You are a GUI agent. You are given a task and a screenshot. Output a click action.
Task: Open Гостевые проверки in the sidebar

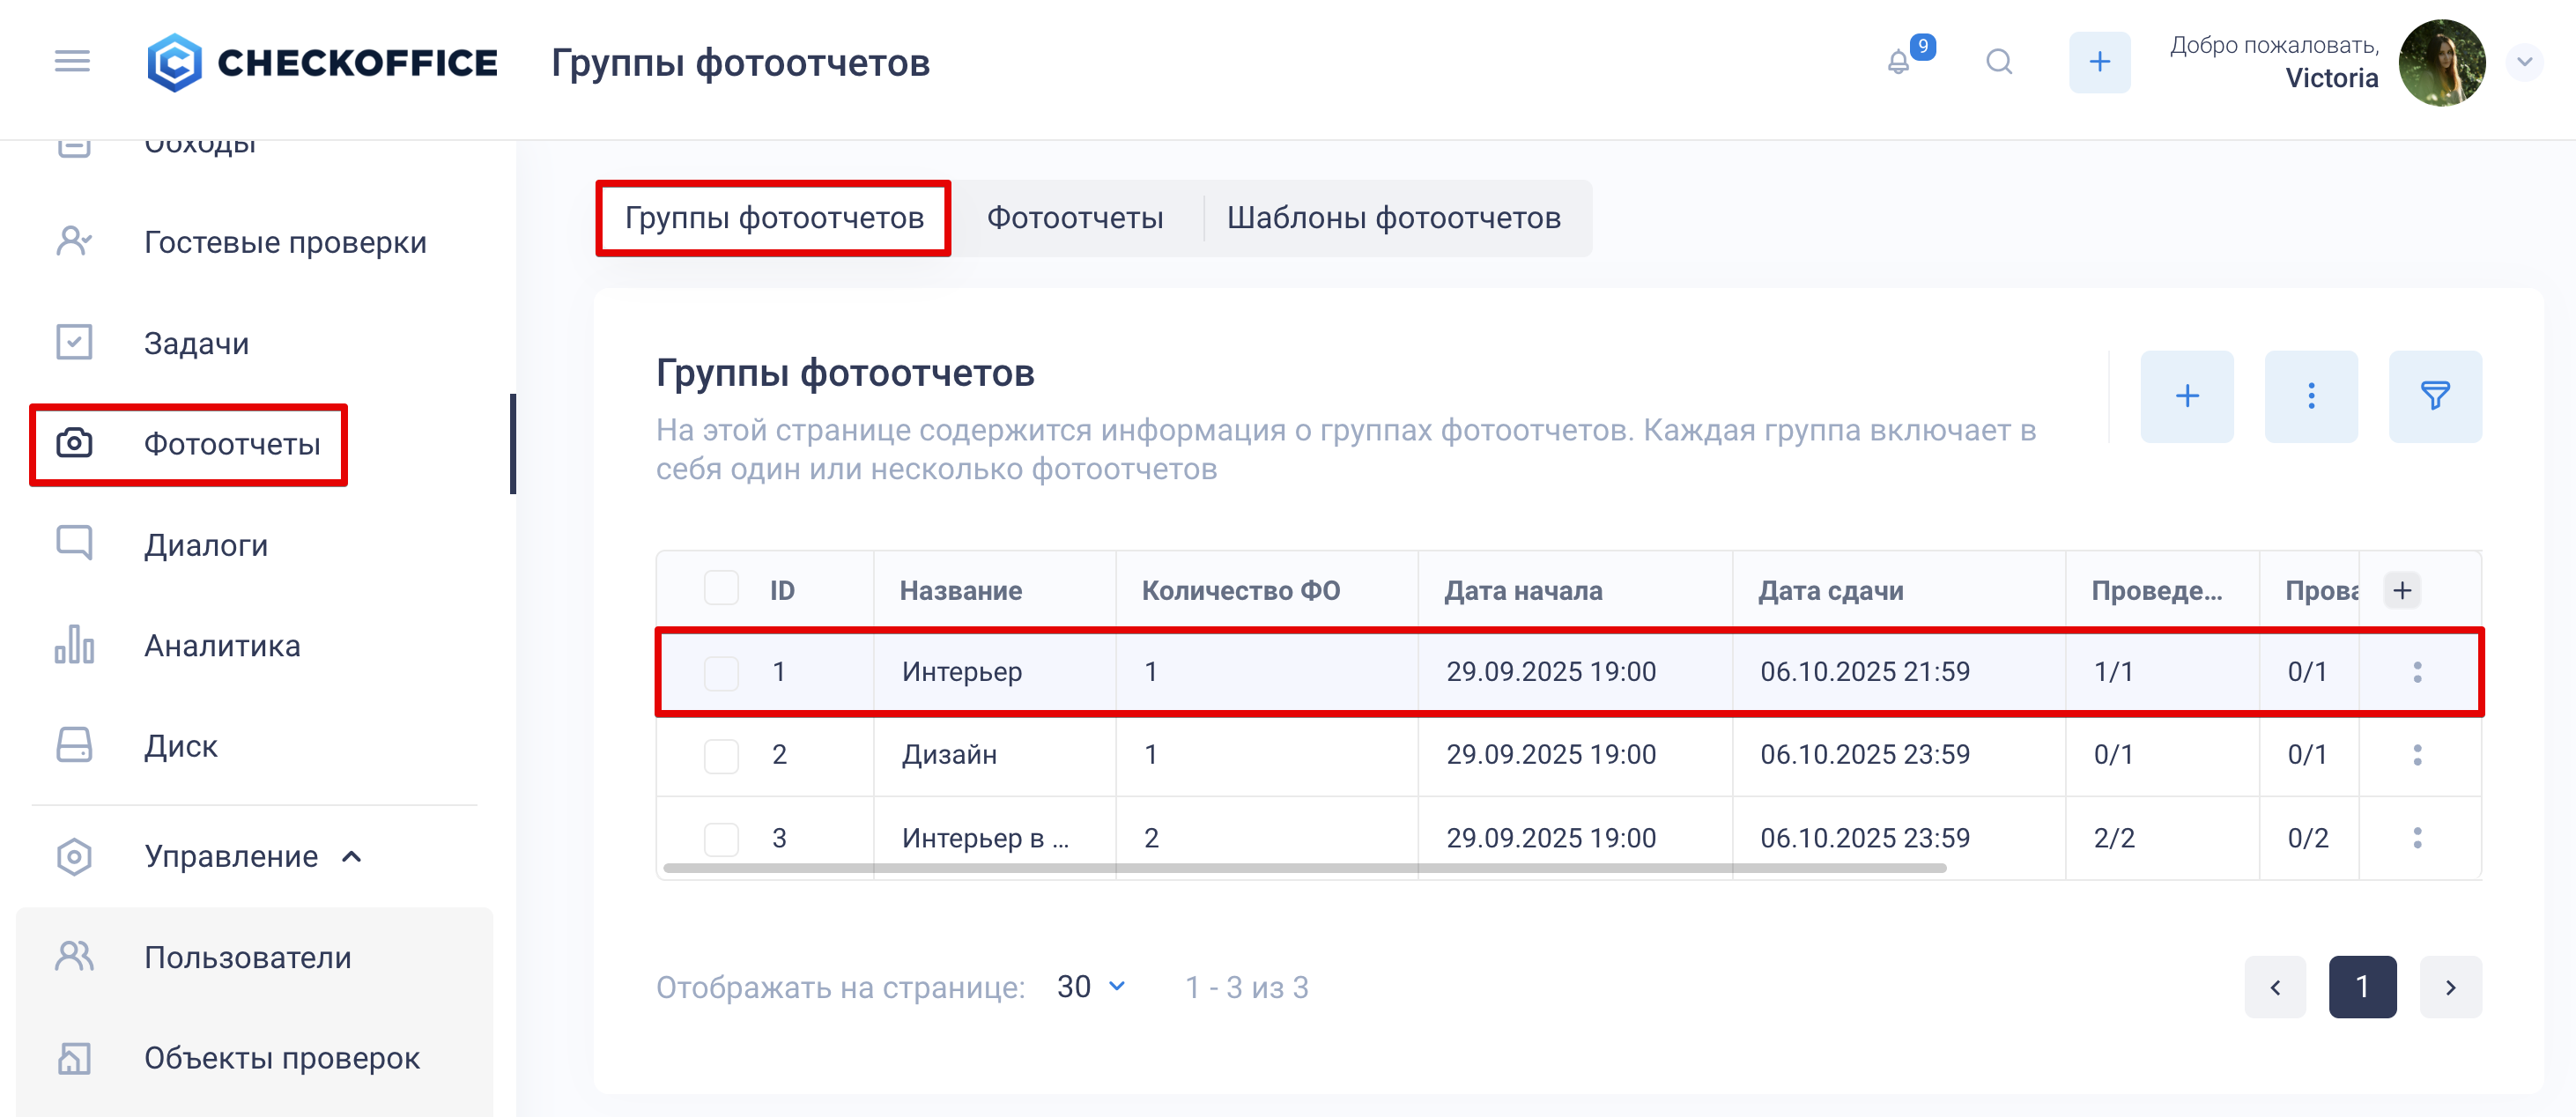tap(285, 242)
